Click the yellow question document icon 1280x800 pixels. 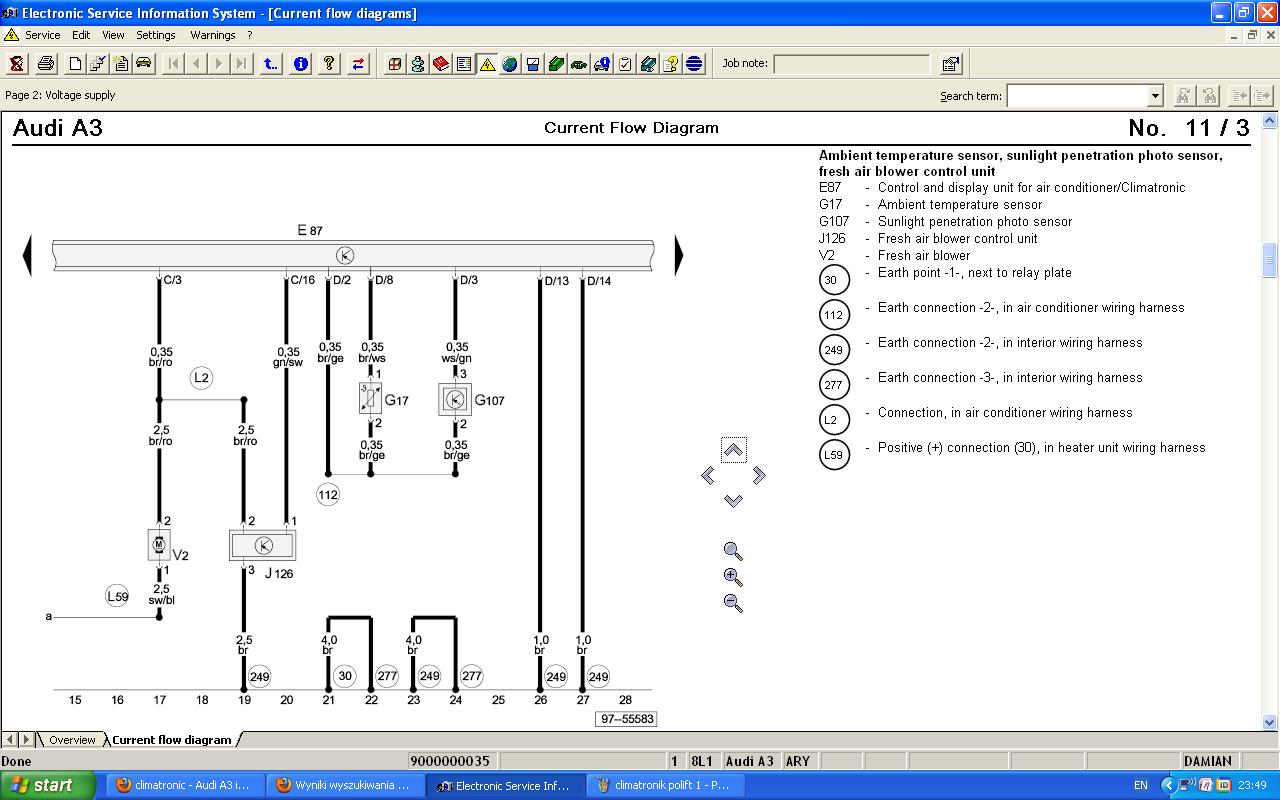671,64
